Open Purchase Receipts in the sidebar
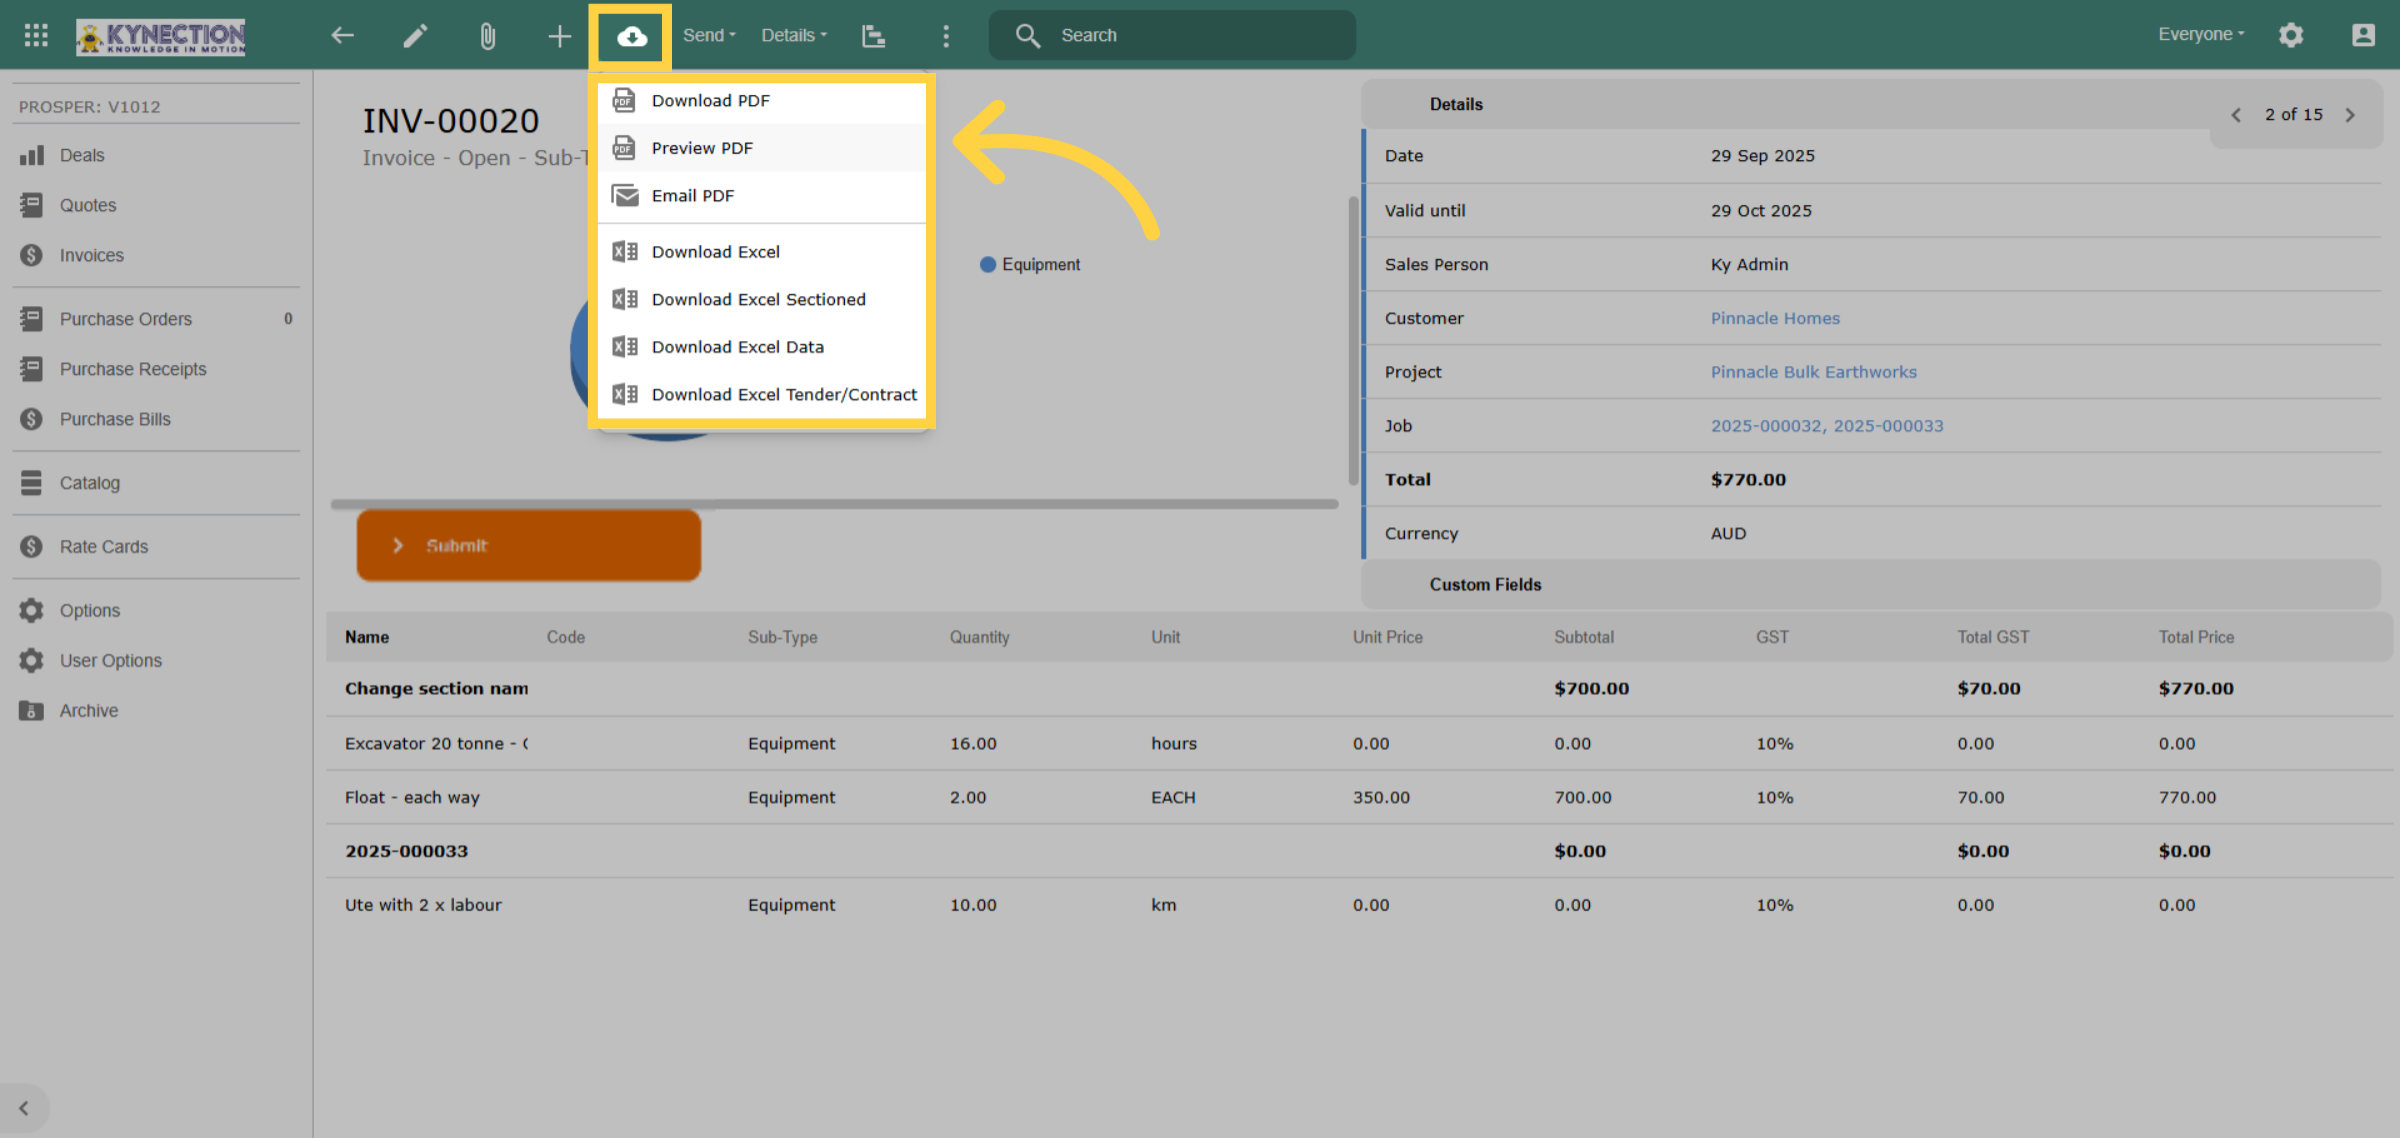The height and width of the screenshot is (1138, 2400). [x=156, y=369]
